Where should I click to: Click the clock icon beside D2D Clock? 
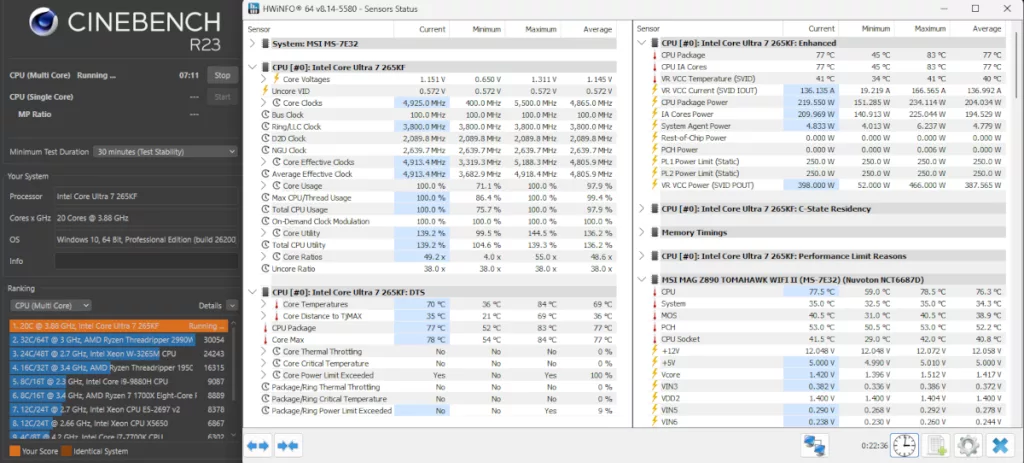[x=265, y=138]
